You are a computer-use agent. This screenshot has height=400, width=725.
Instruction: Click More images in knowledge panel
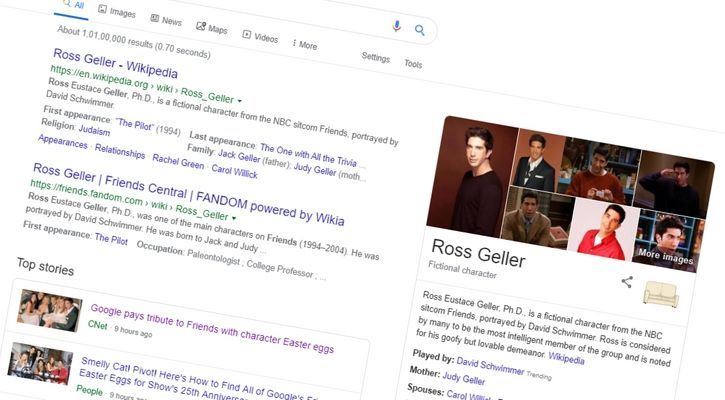(666, 256)
